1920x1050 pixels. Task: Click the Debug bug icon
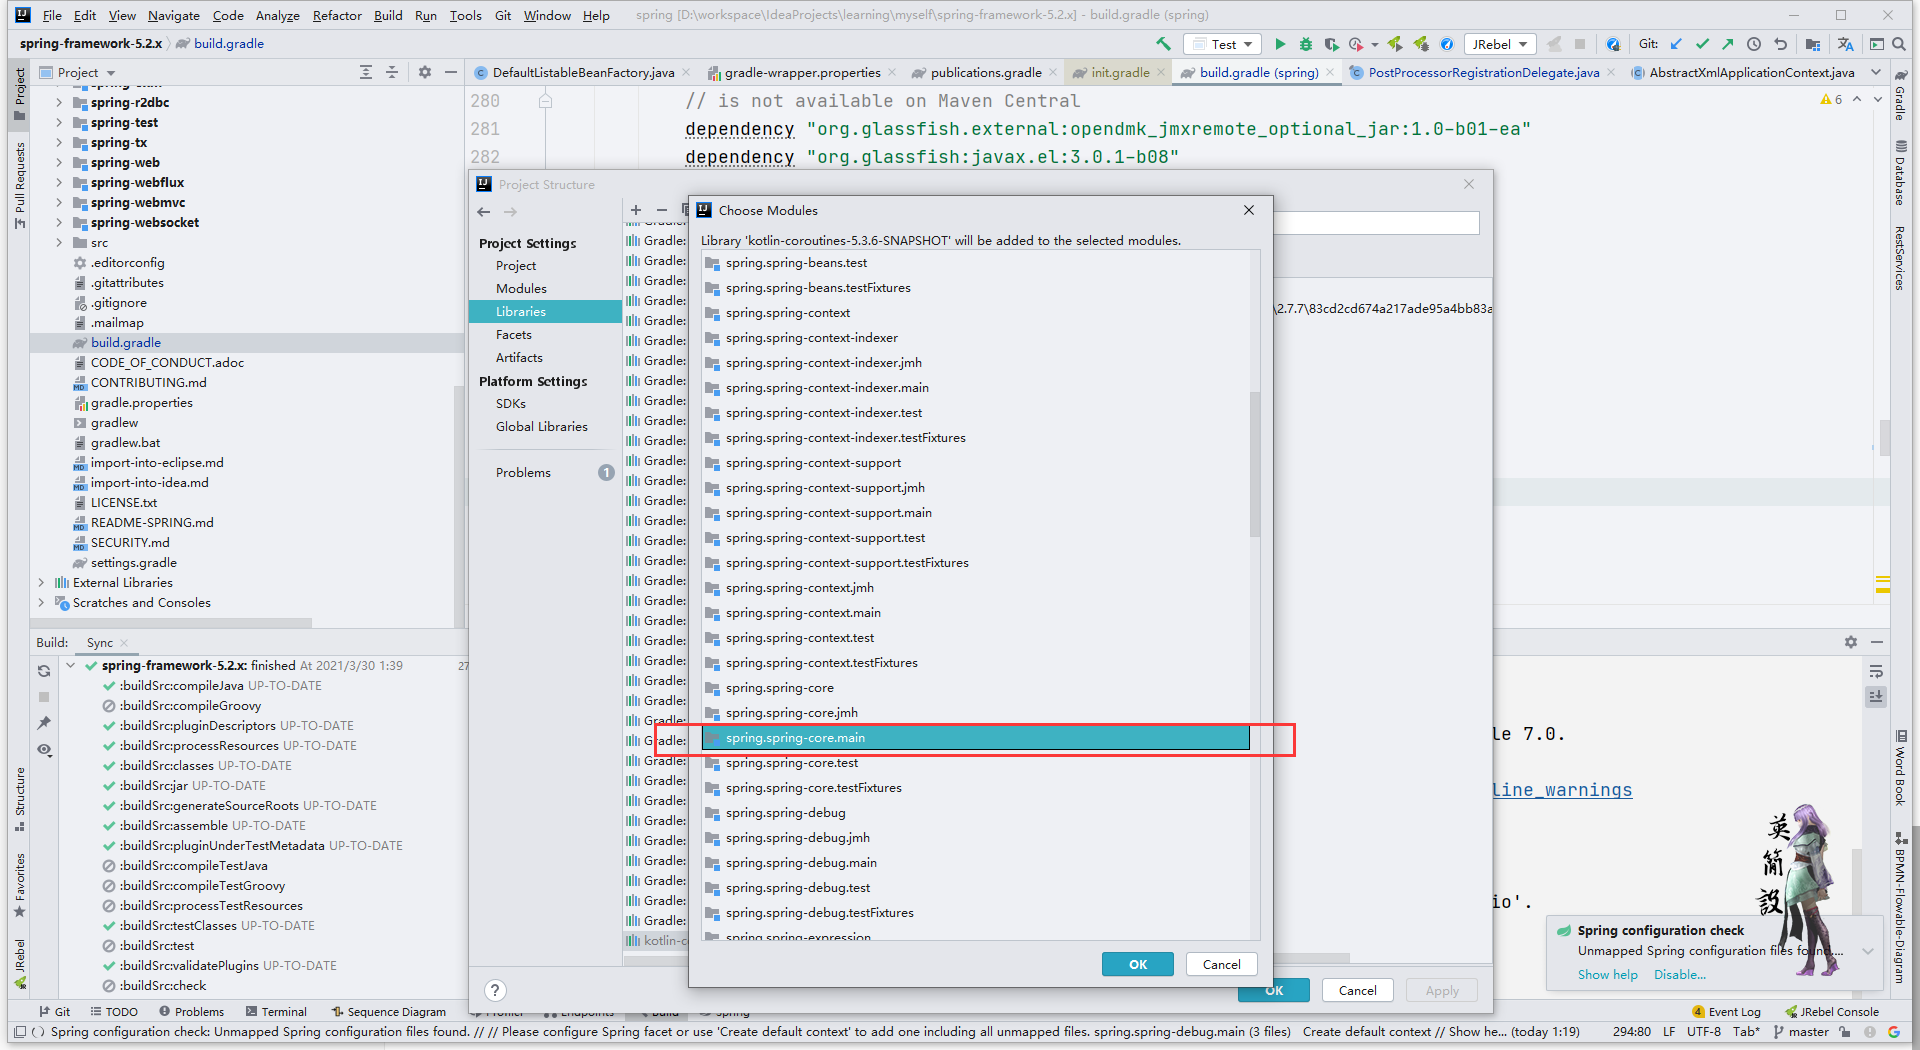point(1306,44)
